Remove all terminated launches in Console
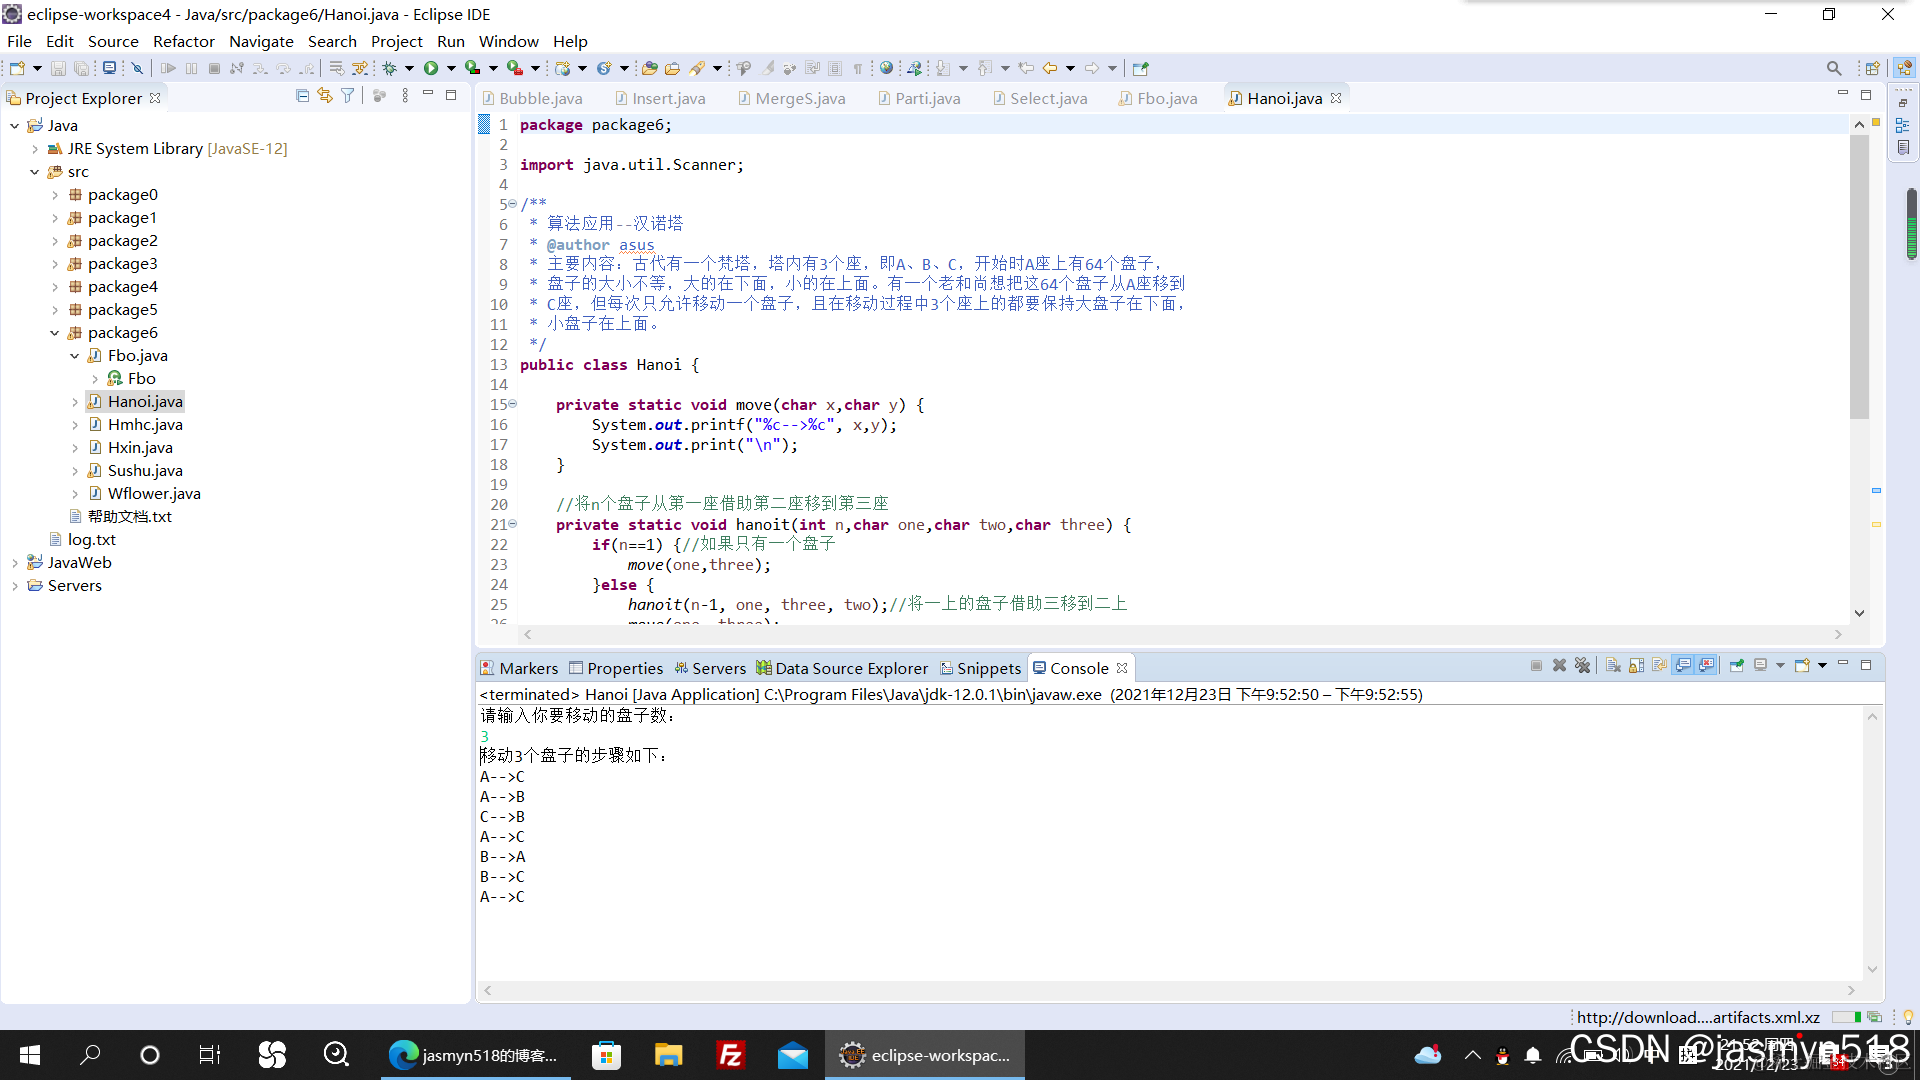This screenshot has width=1920, height=1080. [x=1582, y=666]
